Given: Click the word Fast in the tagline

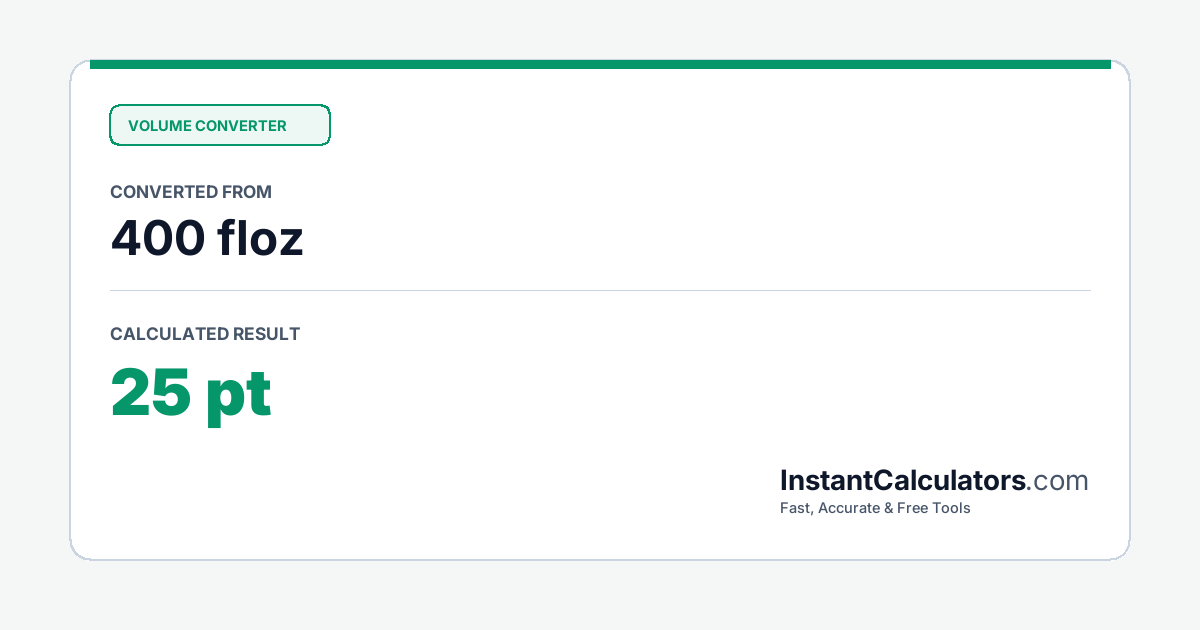Looking at the screenshot, I should pos(796,508).
